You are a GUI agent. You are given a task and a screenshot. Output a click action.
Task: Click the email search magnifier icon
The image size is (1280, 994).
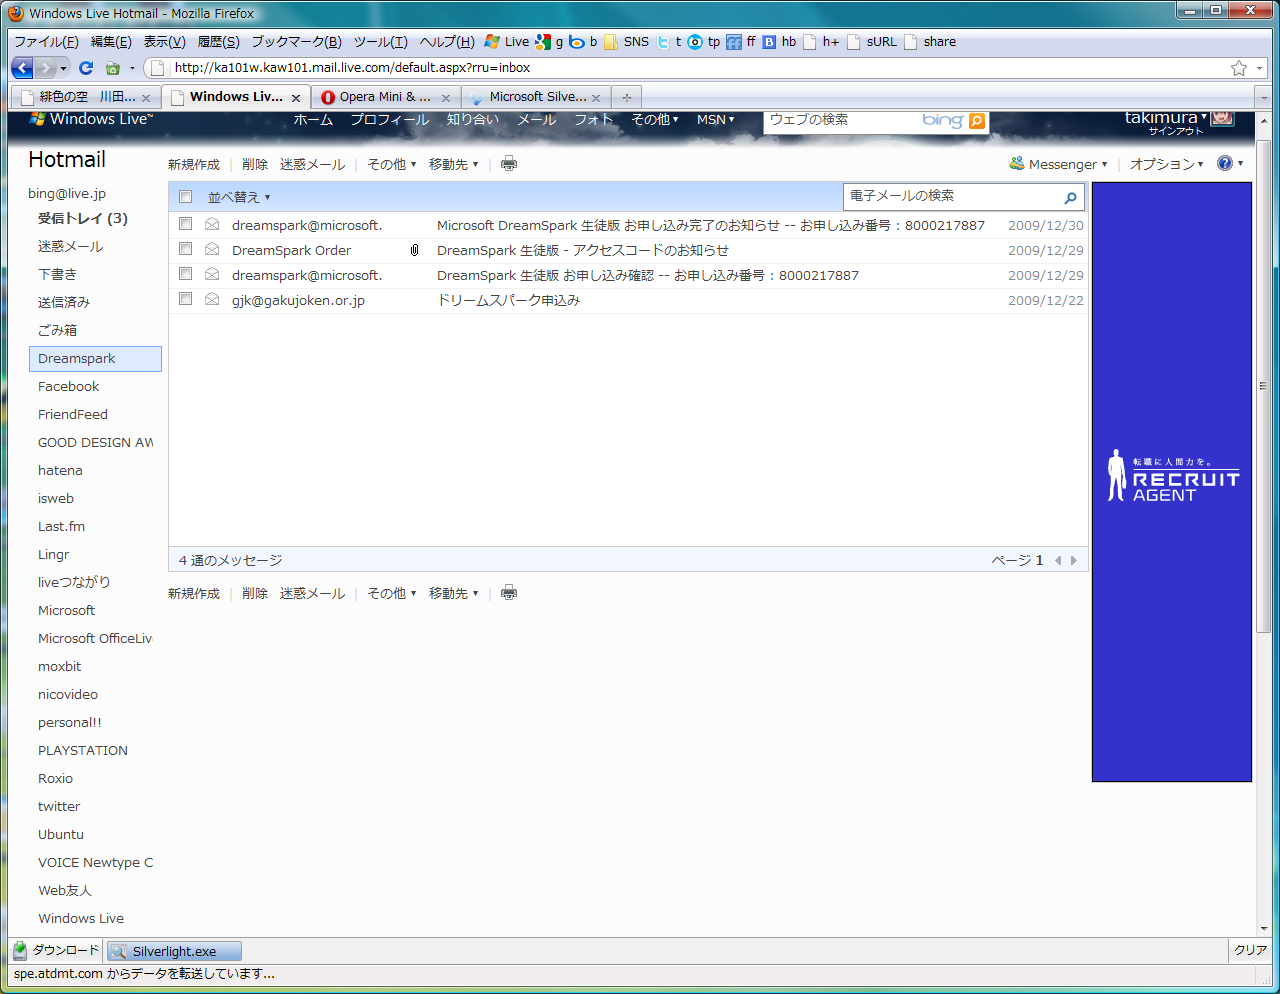tap(1070, 197)
